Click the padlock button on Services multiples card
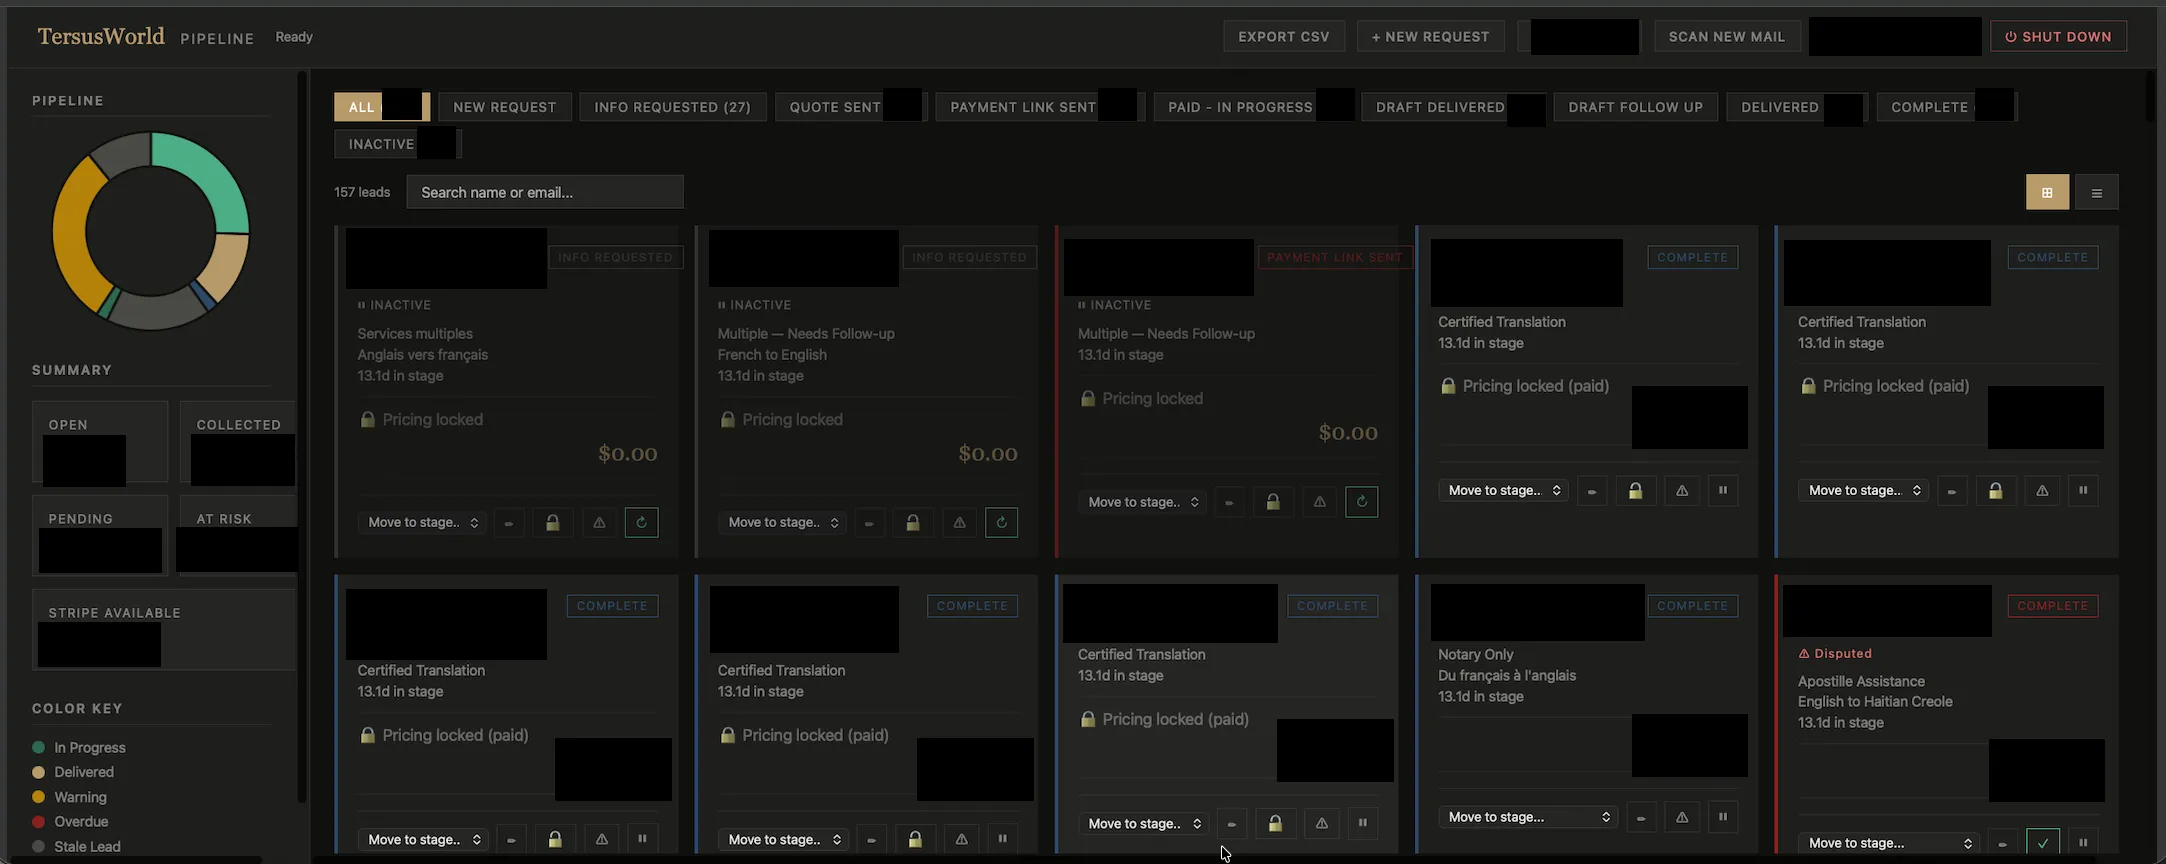This screenshot has width=2166, height=864. [x=552, y=522]
